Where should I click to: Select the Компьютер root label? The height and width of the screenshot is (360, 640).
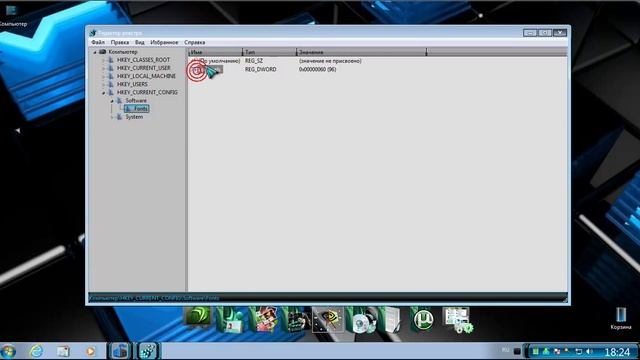point(123,52)
